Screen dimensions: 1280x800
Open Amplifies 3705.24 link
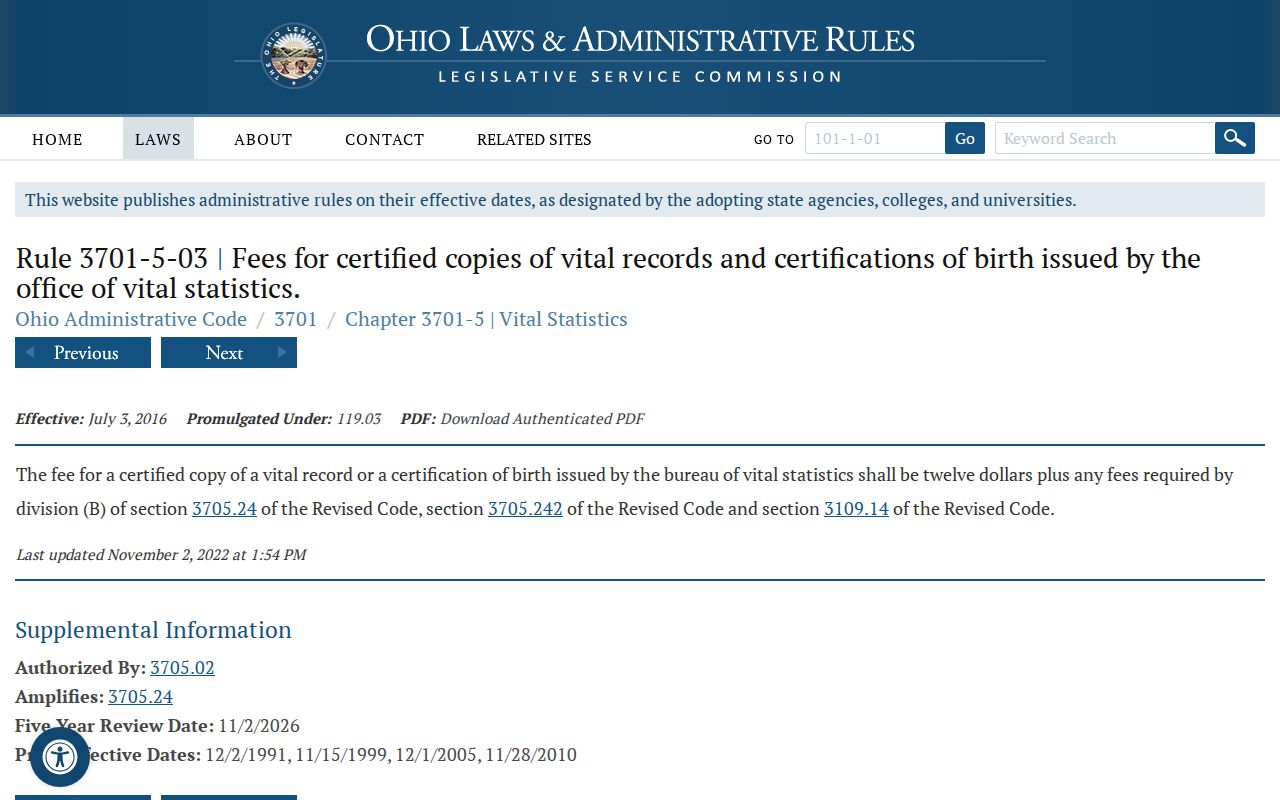coord(140,696)
